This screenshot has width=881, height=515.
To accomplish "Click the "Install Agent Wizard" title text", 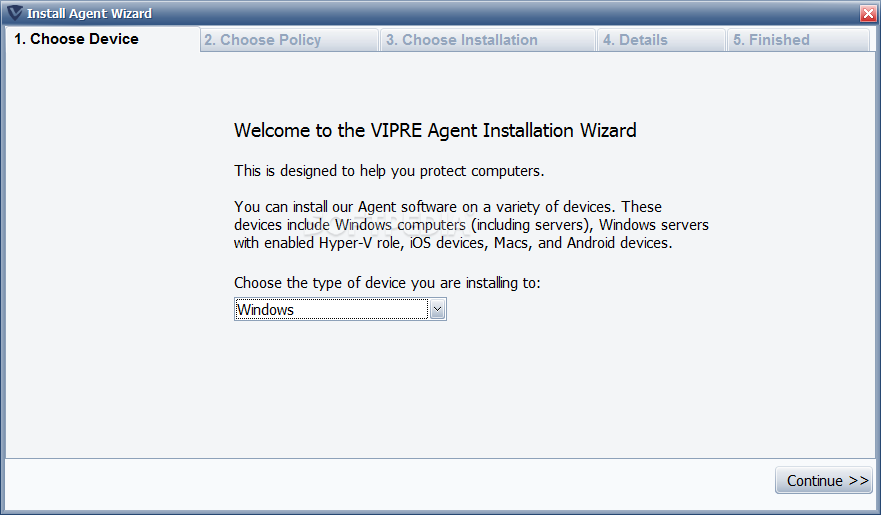I will 89,14.
